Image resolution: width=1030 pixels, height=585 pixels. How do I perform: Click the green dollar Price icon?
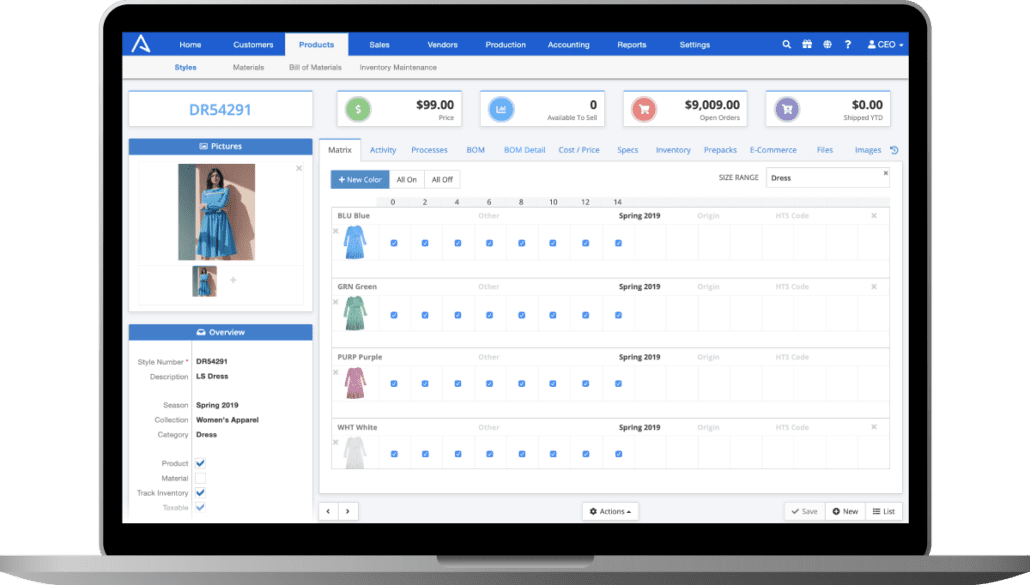click(x=355, y=108)
